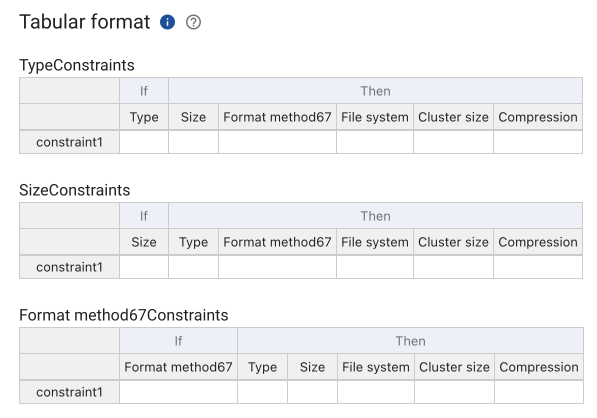Select TypeConstraints constraint1 Cluster size cell
The width and height of the screenshot is (597, 418).
point(453,142)
